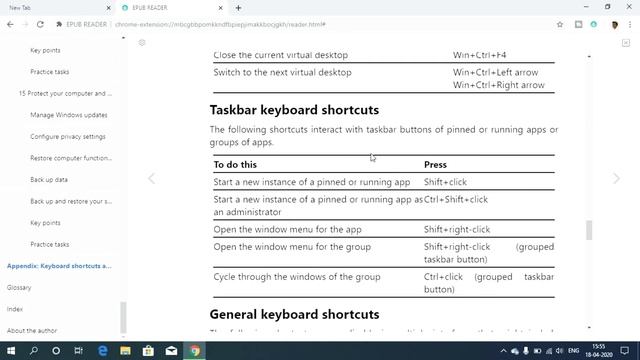
Task: Launch Microsoft Edge from taskbar
Action: (102, 351)
